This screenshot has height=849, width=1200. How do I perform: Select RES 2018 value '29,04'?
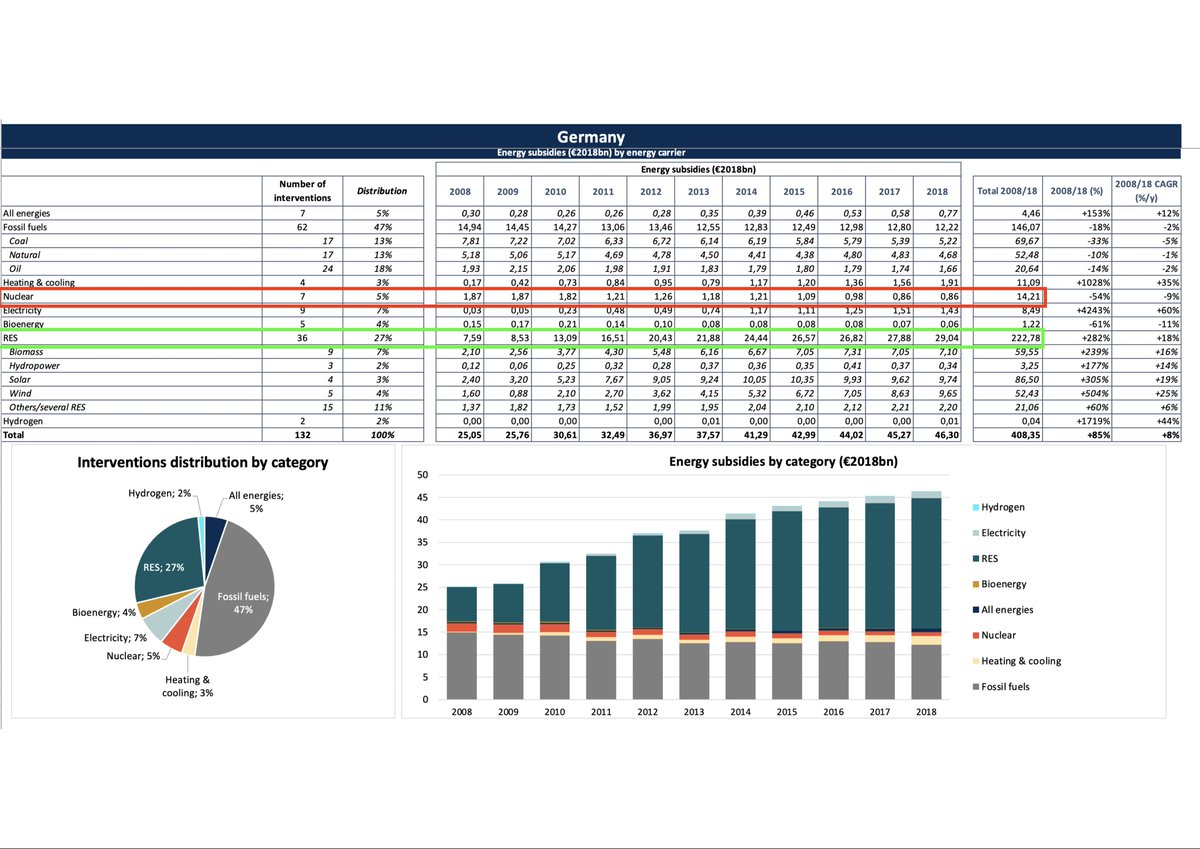point(936,339)
